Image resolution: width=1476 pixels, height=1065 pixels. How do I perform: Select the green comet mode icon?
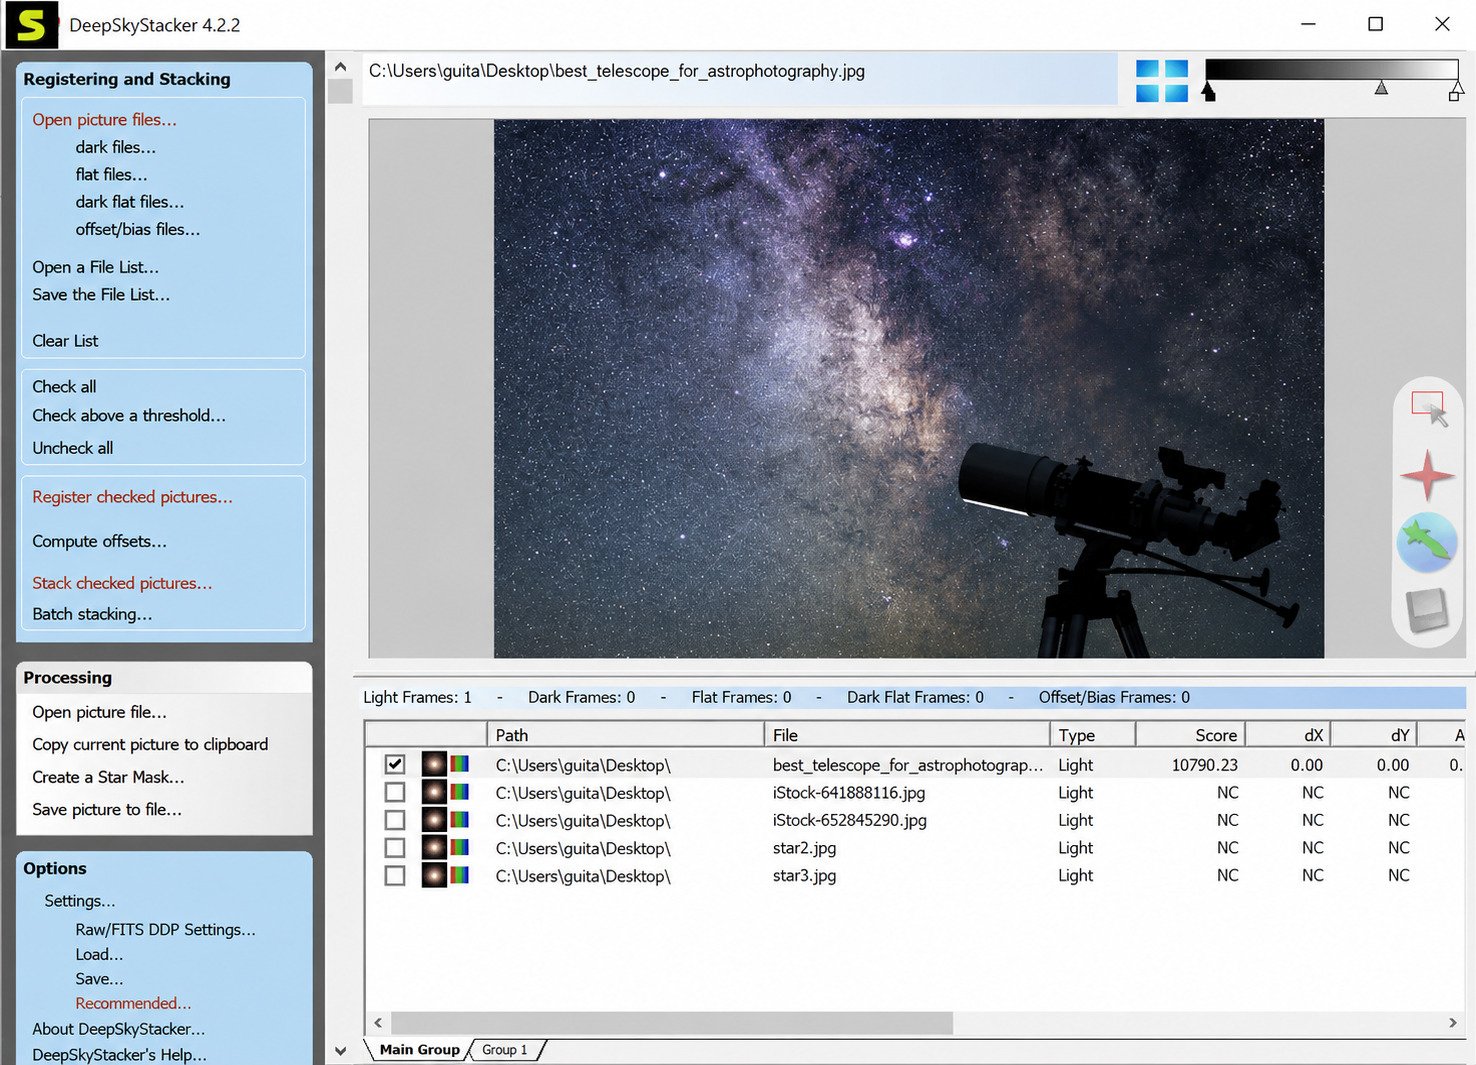tap(1427, 542)
